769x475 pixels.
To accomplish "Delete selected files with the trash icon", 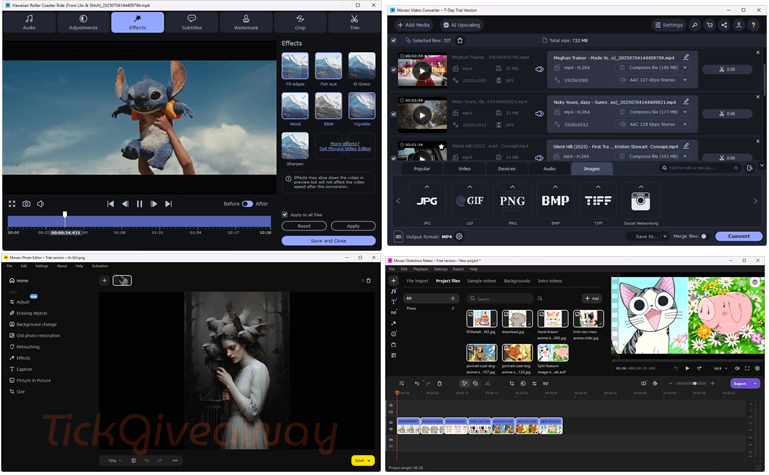I will tap(460, 40).
